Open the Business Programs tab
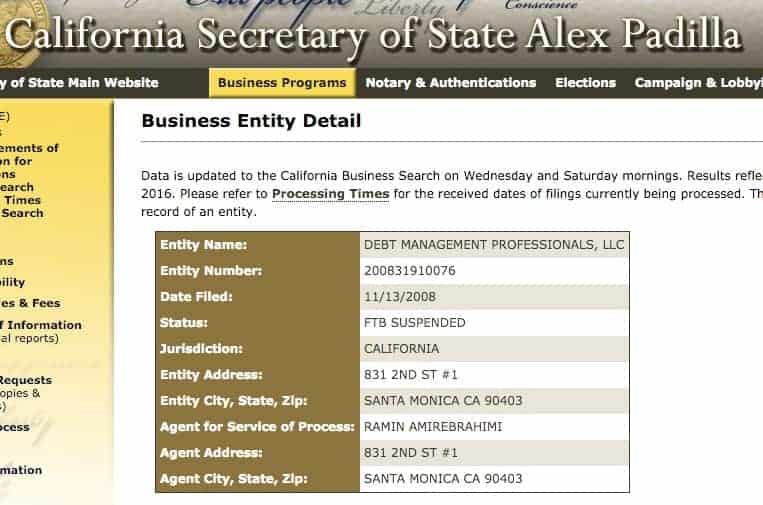This screenshot has width=763, height=505. coord(282,83)
